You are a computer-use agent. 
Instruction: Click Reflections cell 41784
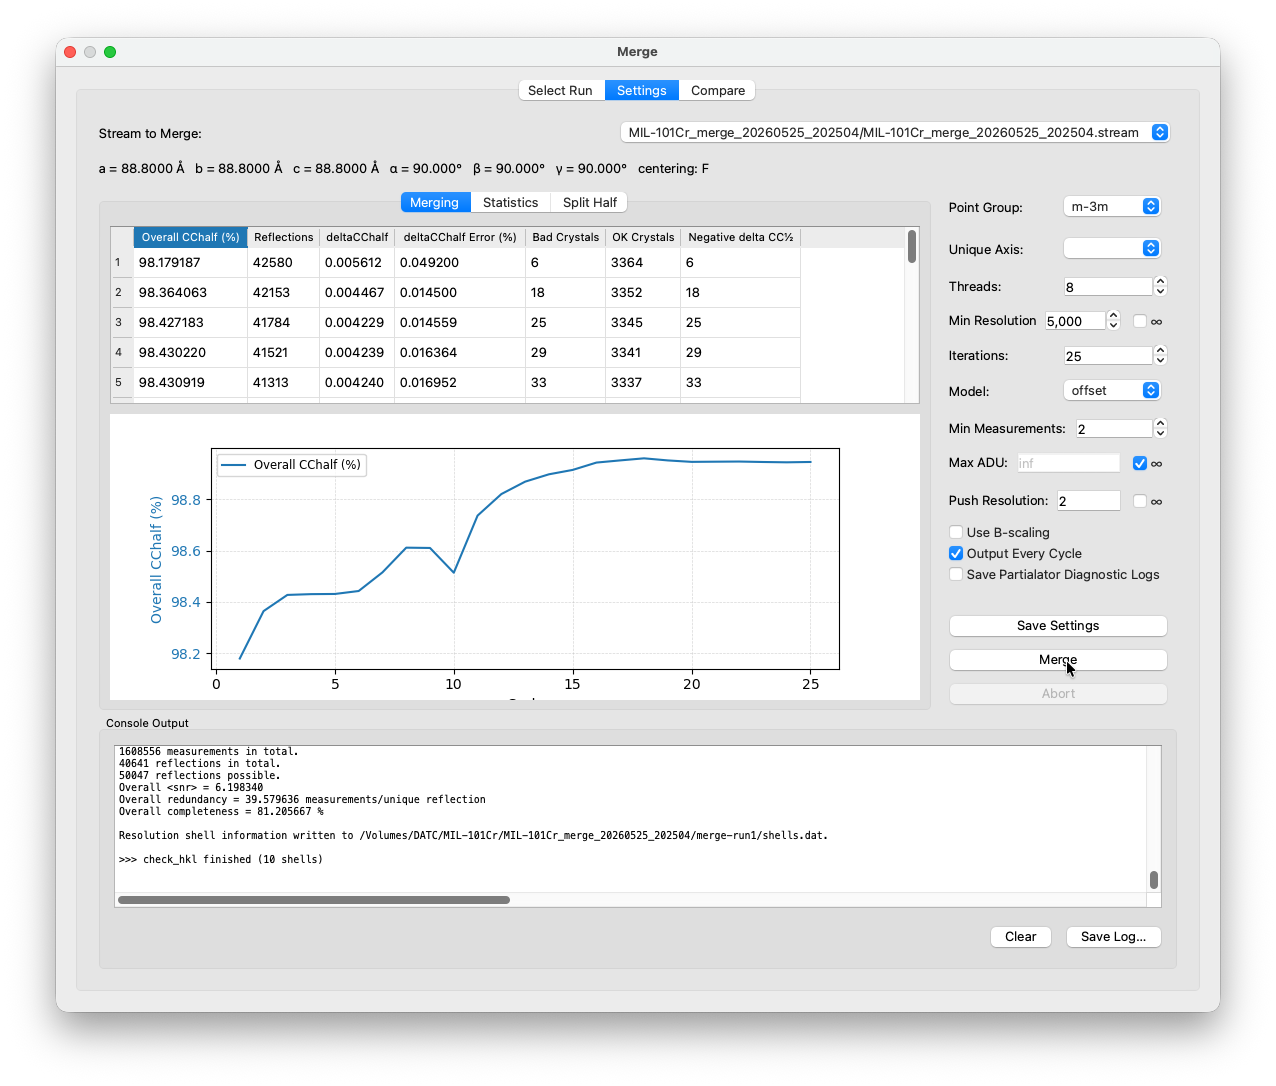click(283, 322)
